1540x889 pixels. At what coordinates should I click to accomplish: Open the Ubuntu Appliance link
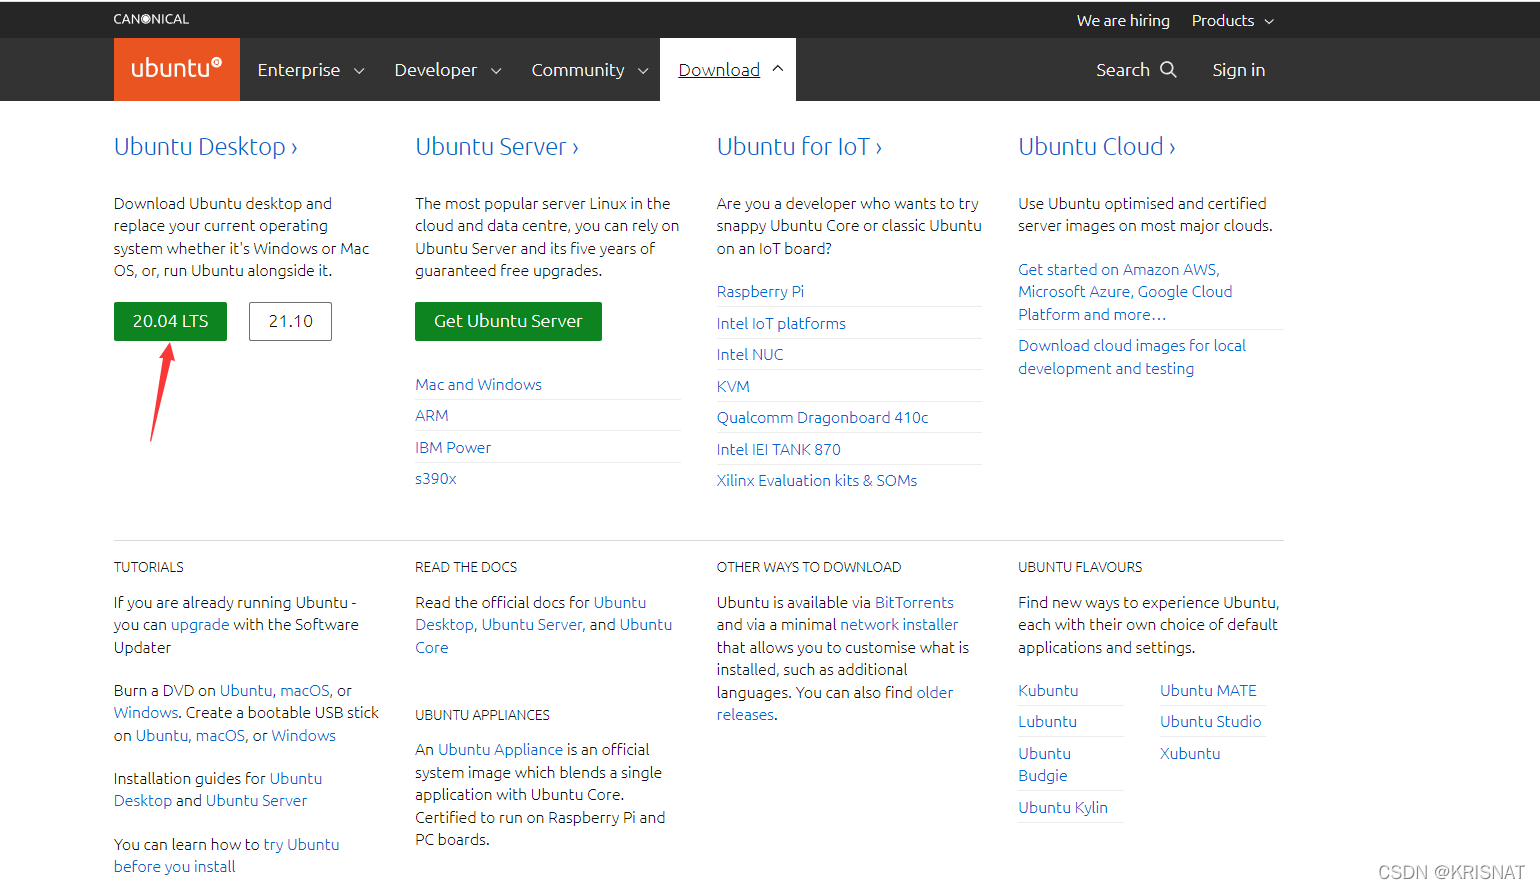click(x=500, y=749)
